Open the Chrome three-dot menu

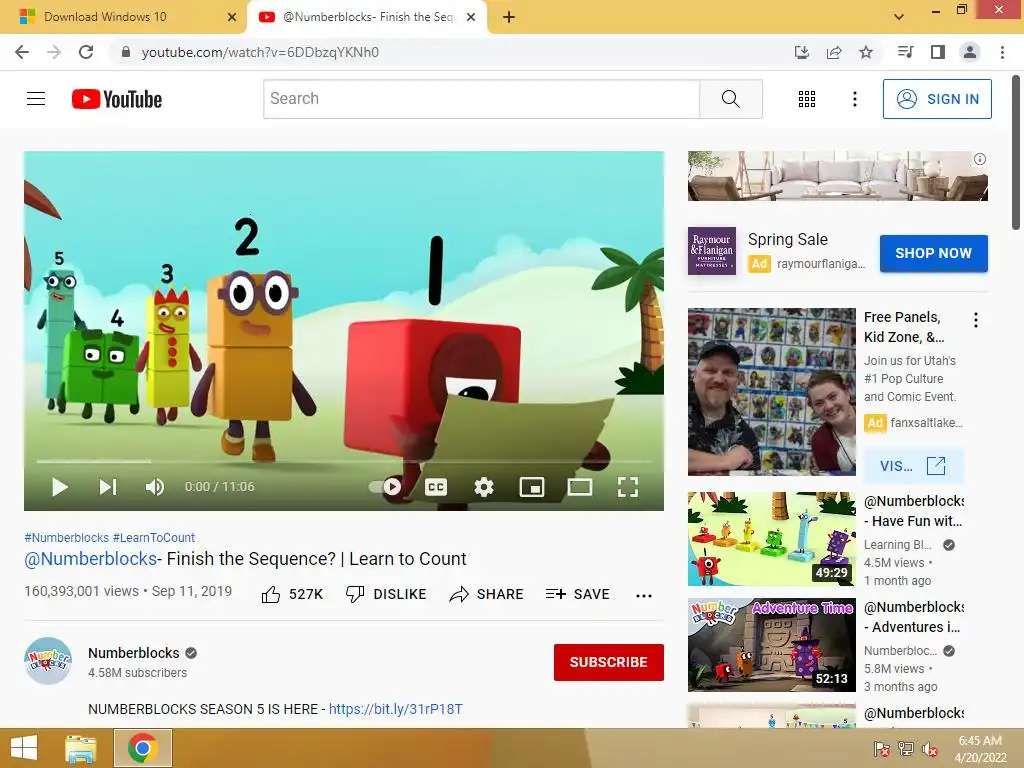pyautogui.click(x=1002, y=52)
